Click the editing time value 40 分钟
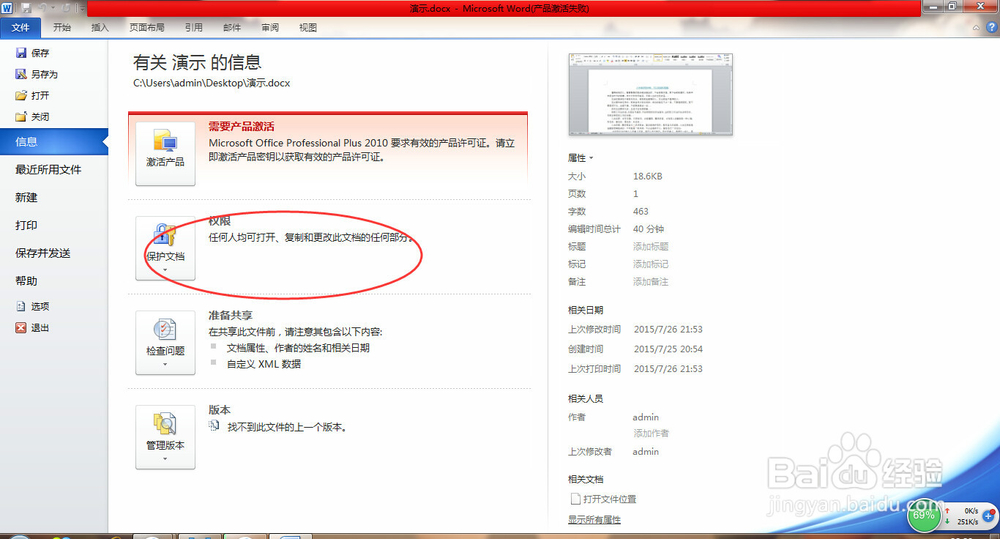The width and height of the screenshot is (1000, 539). click(648, 229)
